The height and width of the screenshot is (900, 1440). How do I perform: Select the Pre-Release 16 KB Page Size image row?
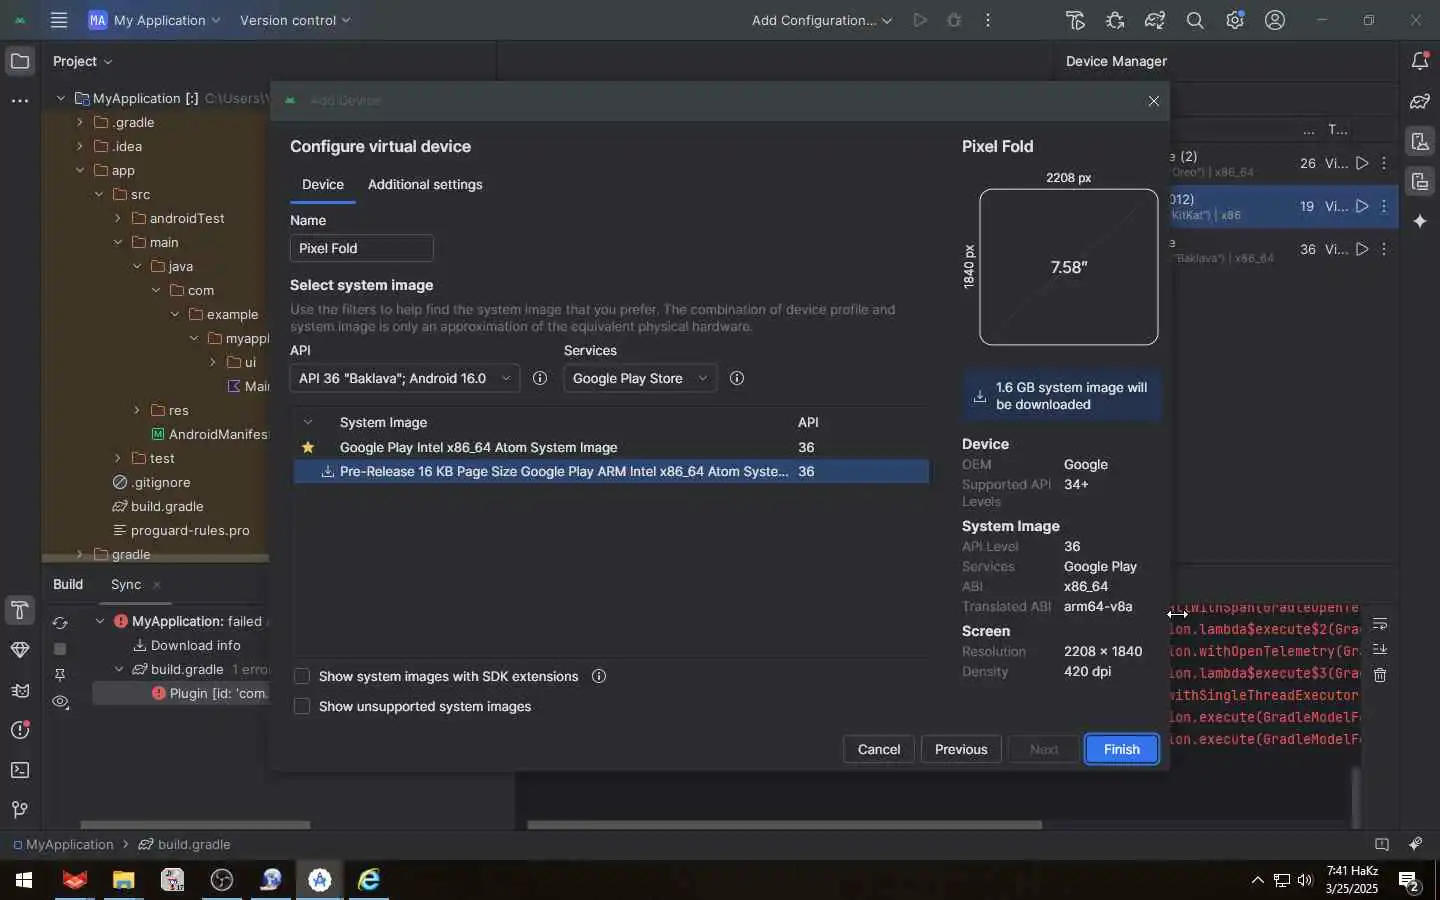point(611,471)
